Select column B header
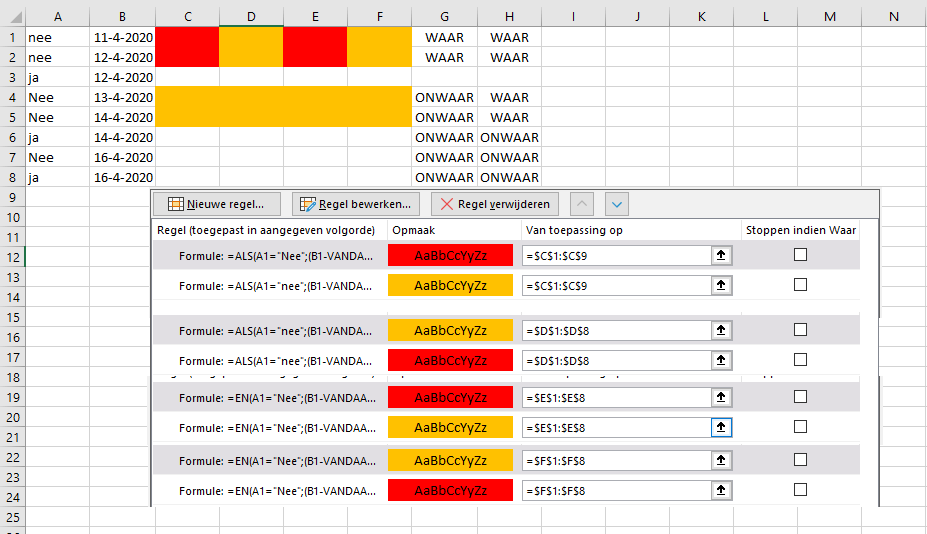Image resolution: width=927 pixels, height=534 pixels. (122, 17)
